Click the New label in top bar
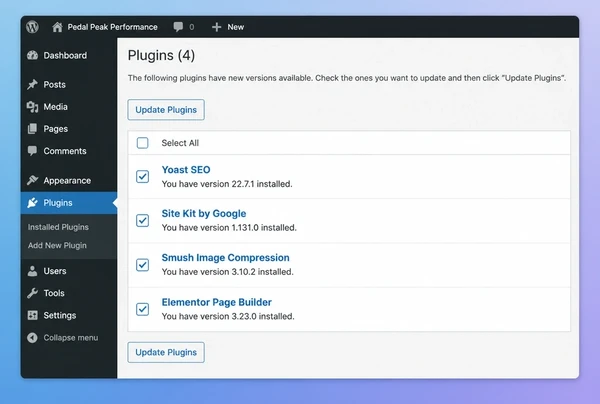The image size is (600, 404). point(236,27)
